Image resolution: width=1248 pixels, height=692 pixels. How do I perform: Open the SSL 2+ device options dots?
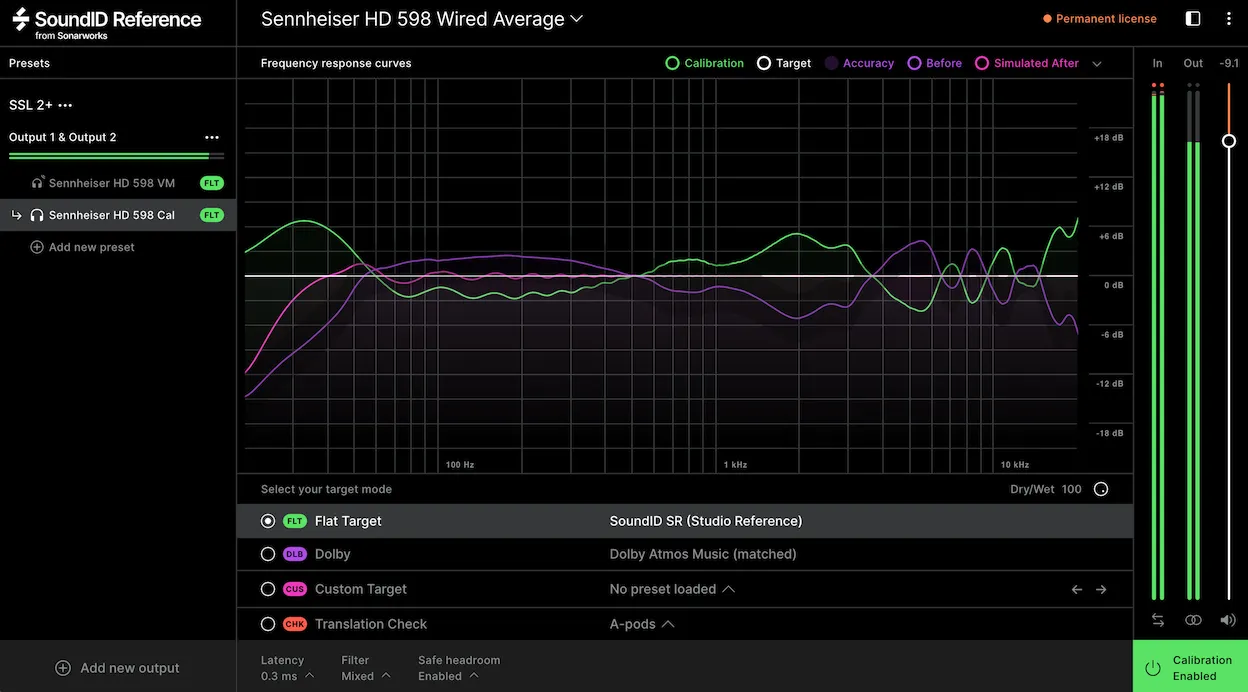[65, 105]
